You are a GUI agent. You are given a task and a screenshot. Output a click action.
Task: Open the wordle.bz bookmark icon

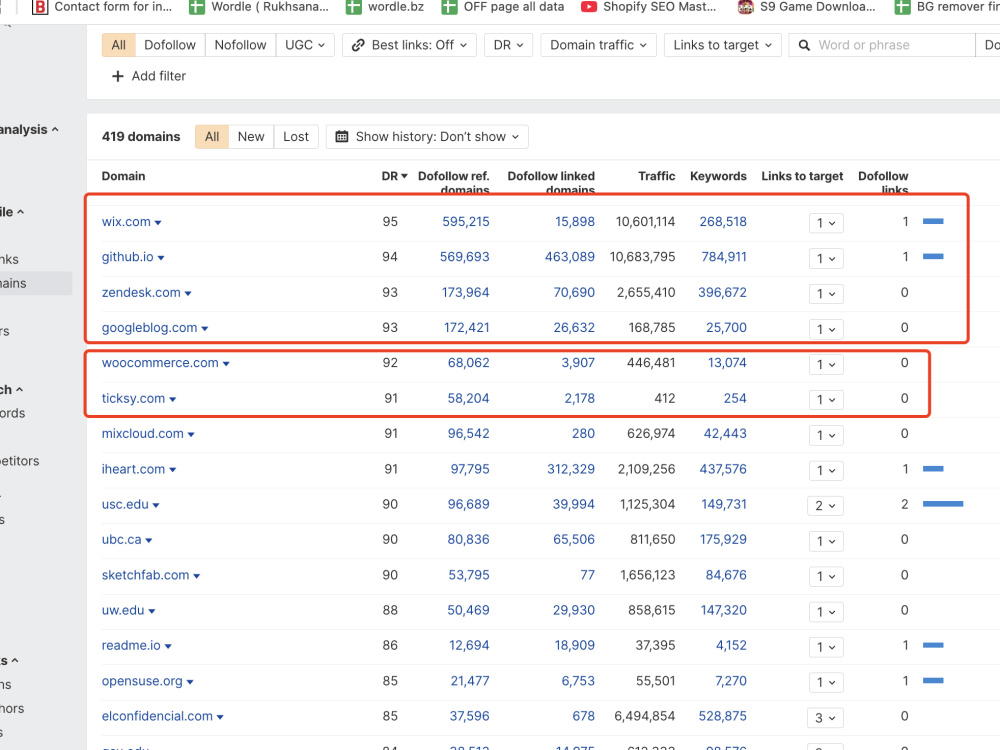click(x=353, y=7)
